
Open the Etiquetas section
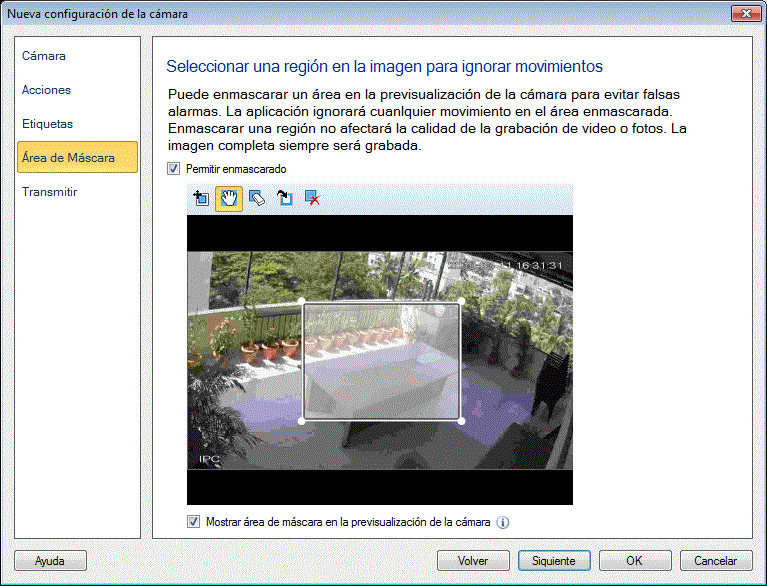[x=48, y=124]
